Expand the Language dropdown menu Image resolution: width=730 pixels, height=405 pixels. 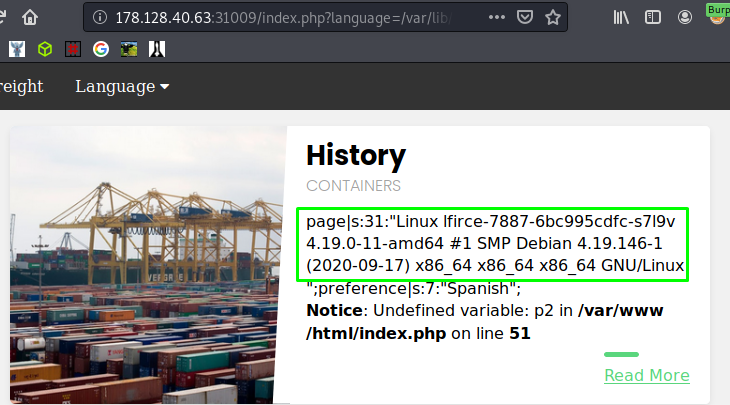[122, 86]
